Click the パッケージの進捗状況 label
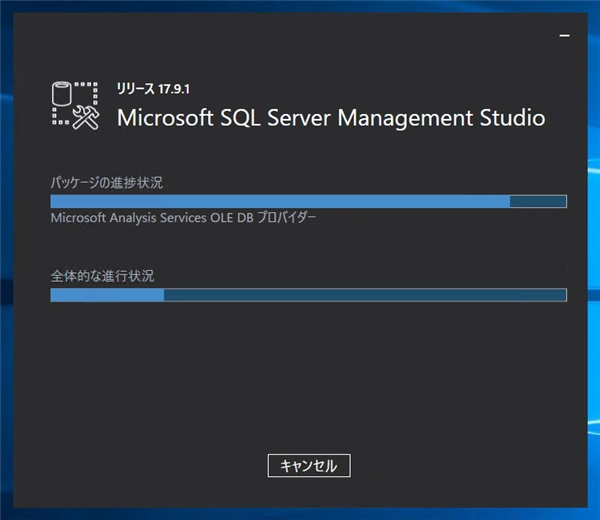Screen dimensions: 600x520 point(107,182)
